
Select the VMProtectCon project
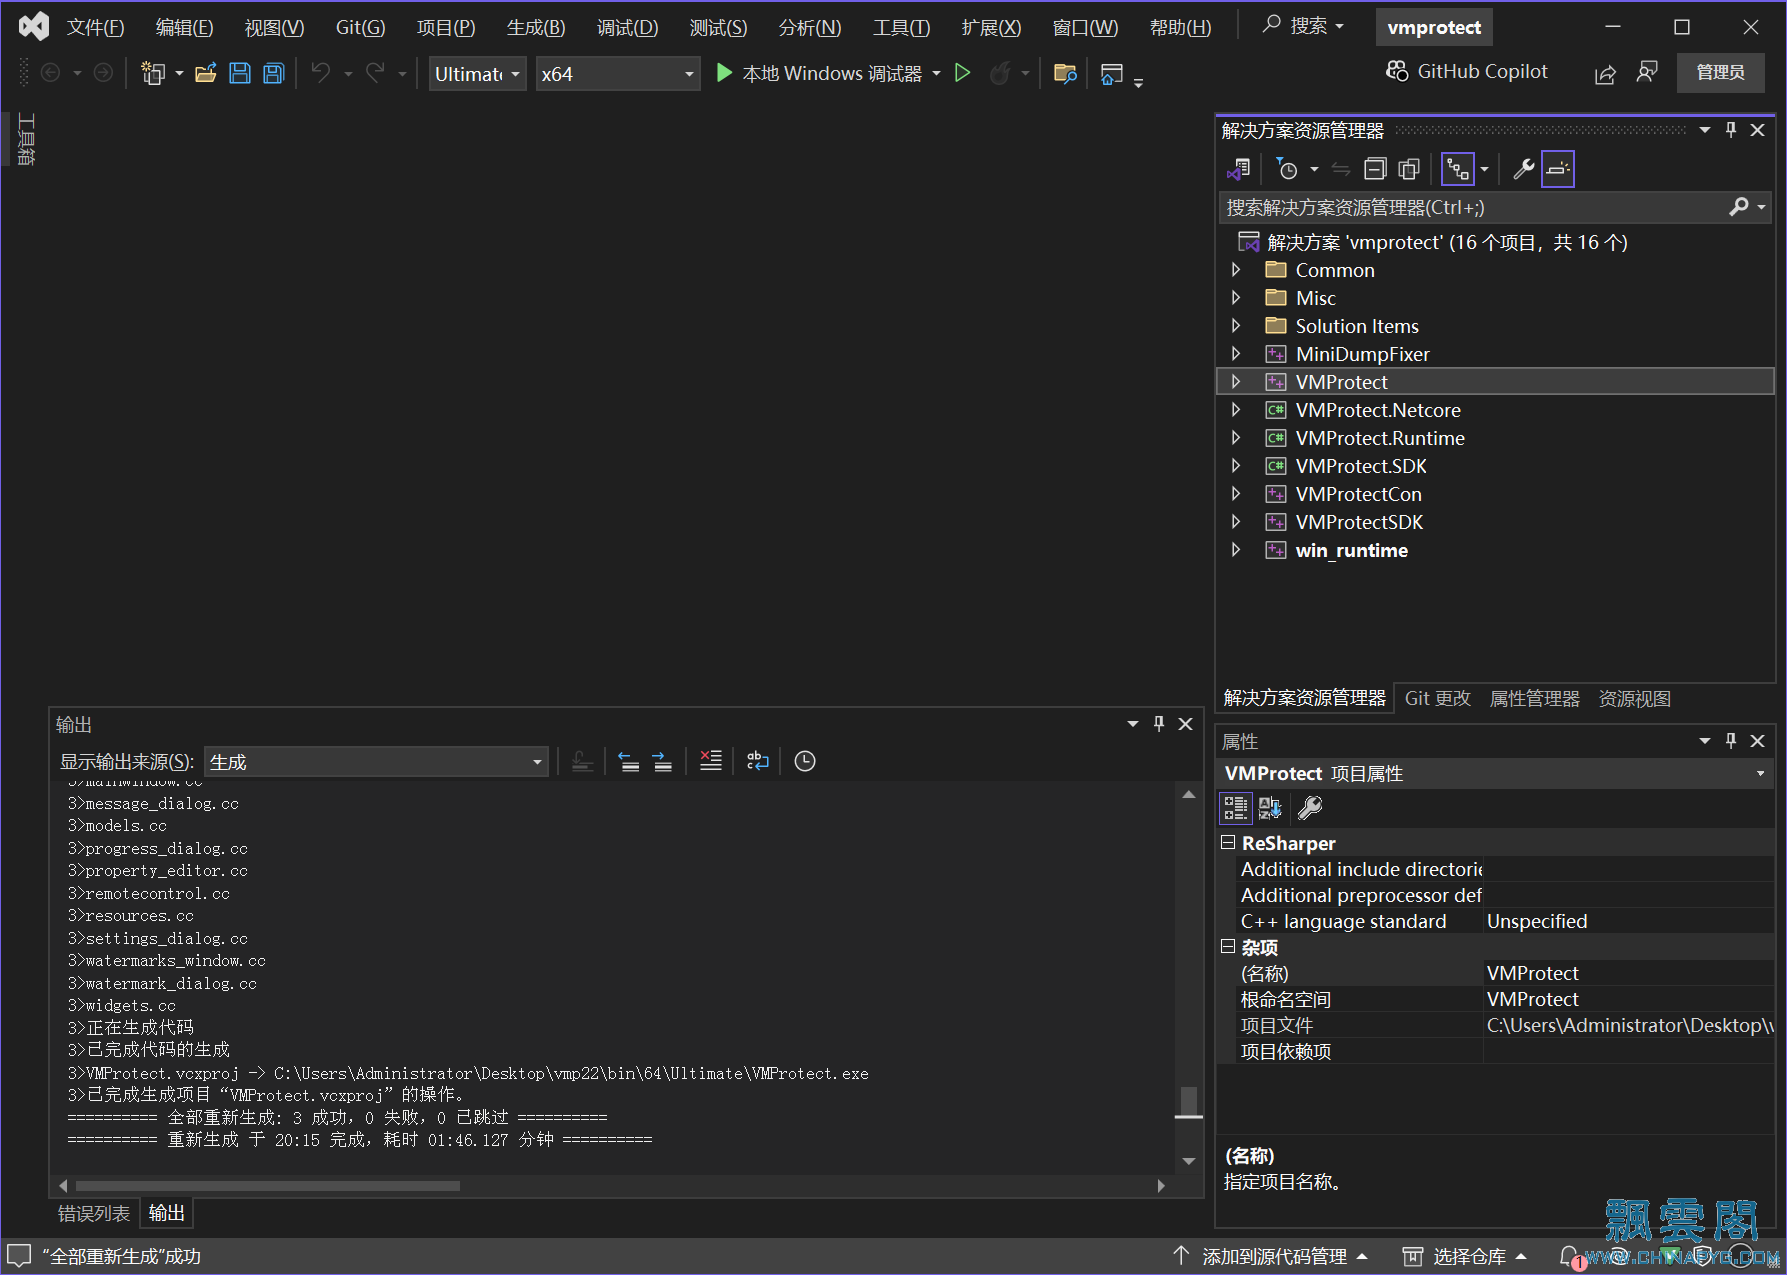click(1358, 494)
